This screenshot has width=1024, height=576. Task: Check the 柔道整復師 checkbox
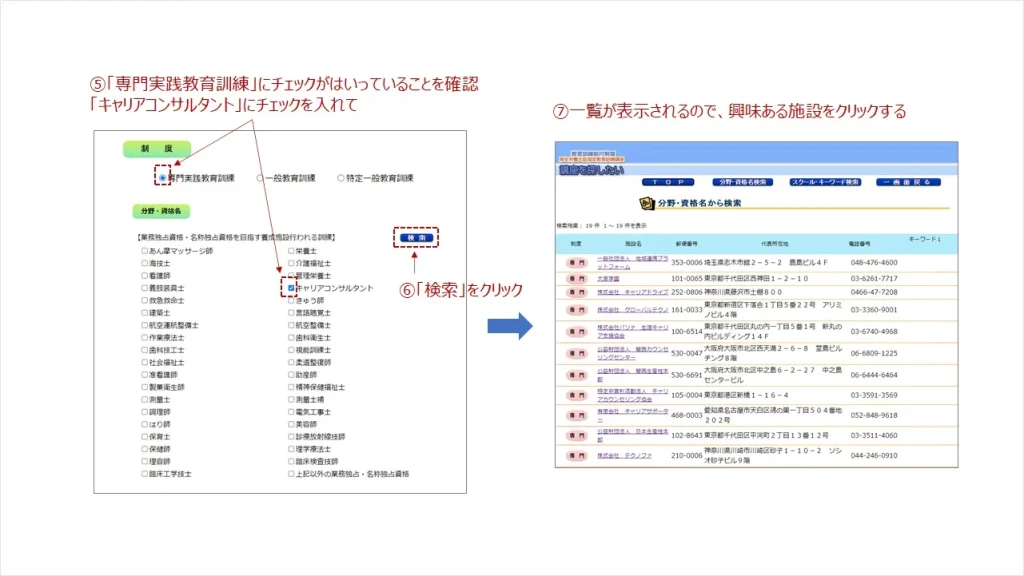tap(291, 362)
